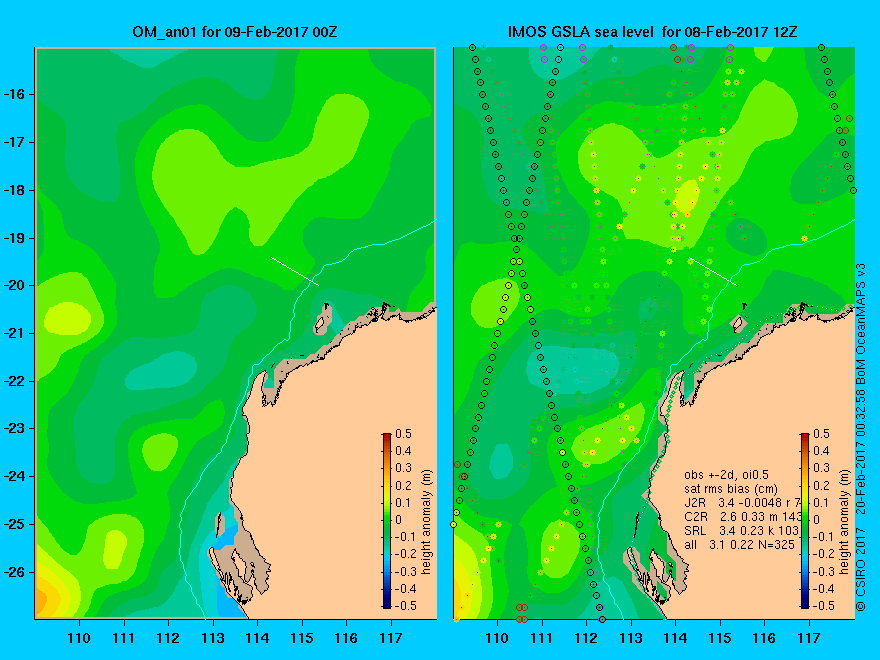Click the "-24" latitude axis label
880x660 pixels.
click(x=12, y=476)
